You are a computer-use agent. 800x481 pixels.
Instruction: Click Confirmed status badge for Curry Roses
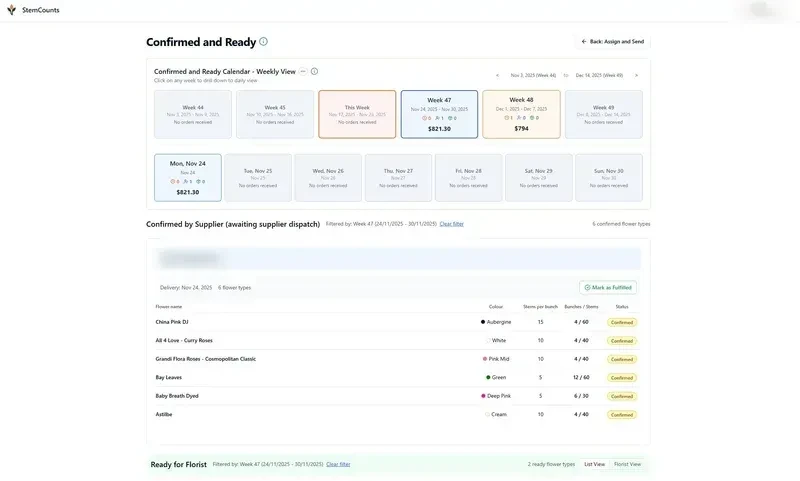(x=622, y=341)
